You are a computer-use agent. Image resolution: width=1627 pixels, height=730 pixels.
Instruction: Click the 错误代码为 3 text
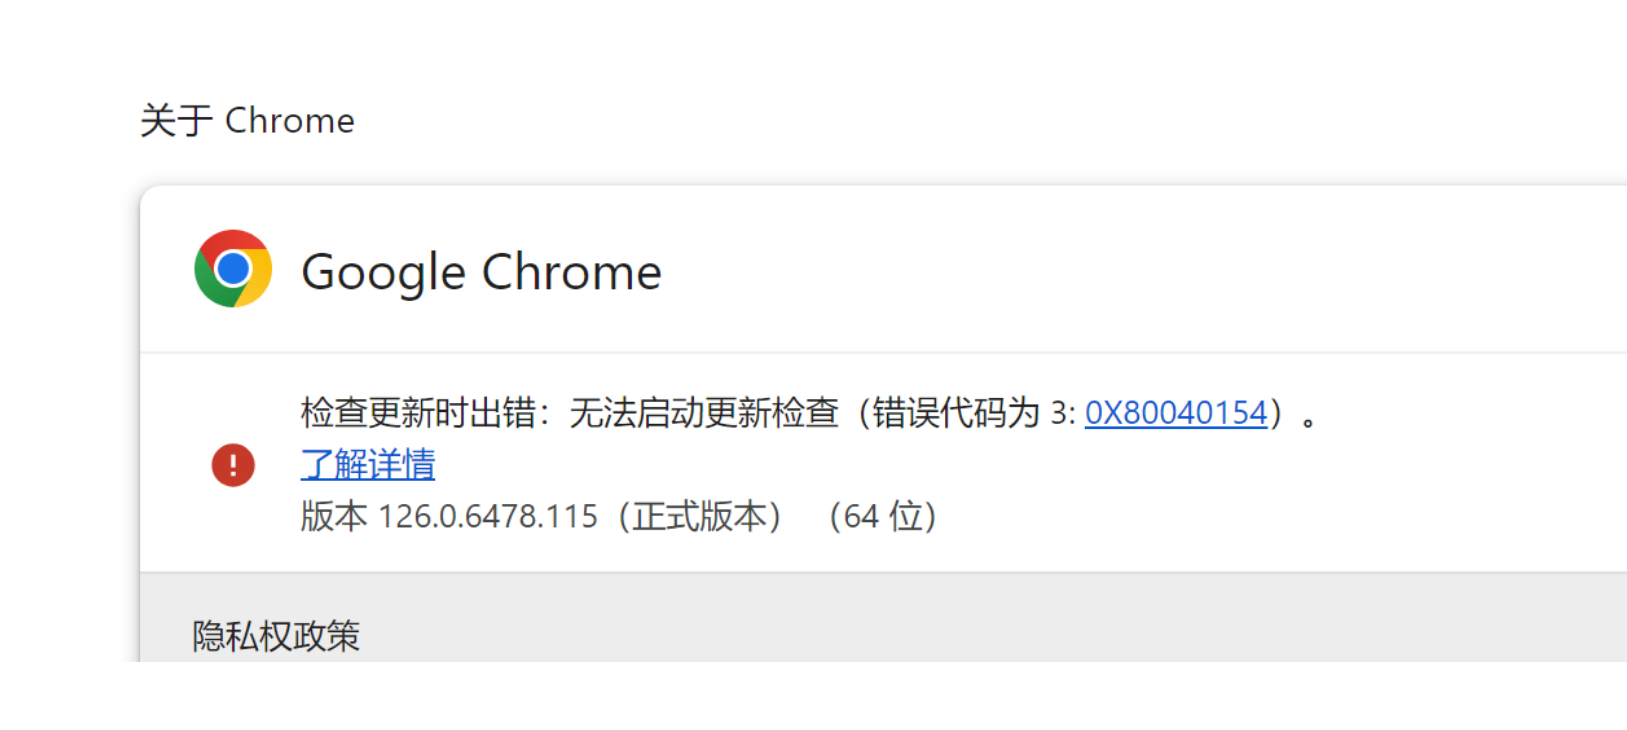pos(970,413)
